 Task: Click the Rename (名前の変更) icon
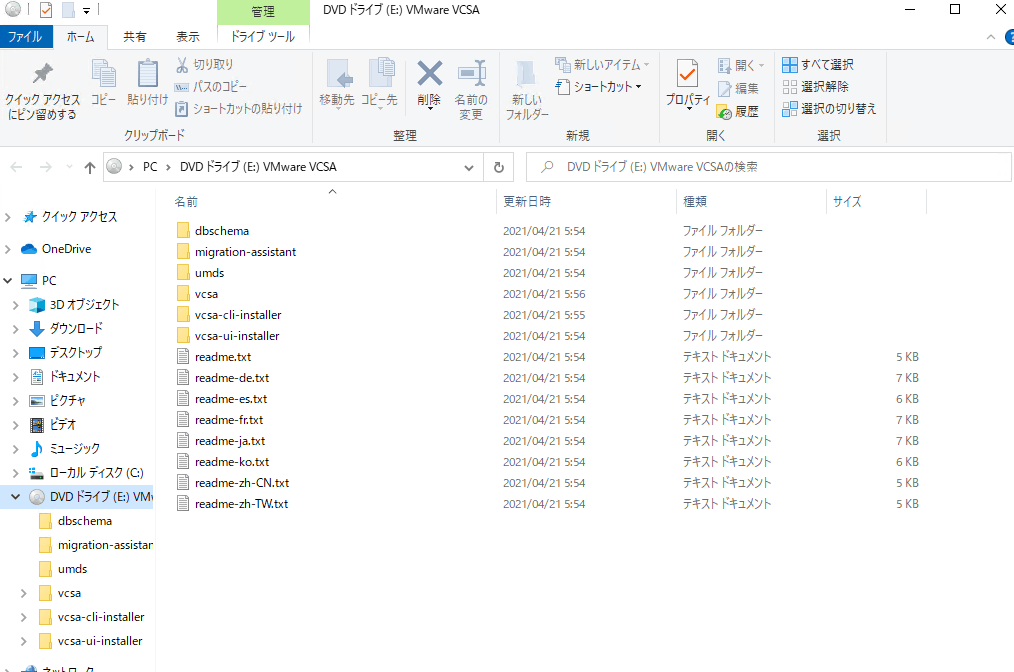(471, 73)
